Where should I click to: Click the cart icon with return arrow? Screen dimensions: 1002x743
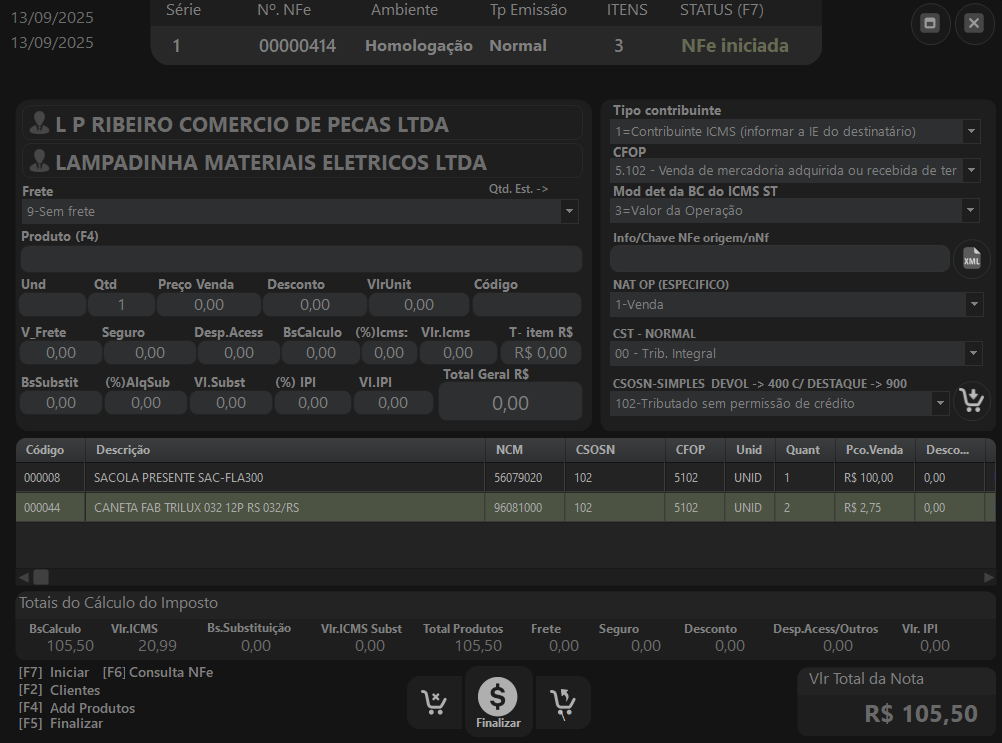(x=563, y=703)
